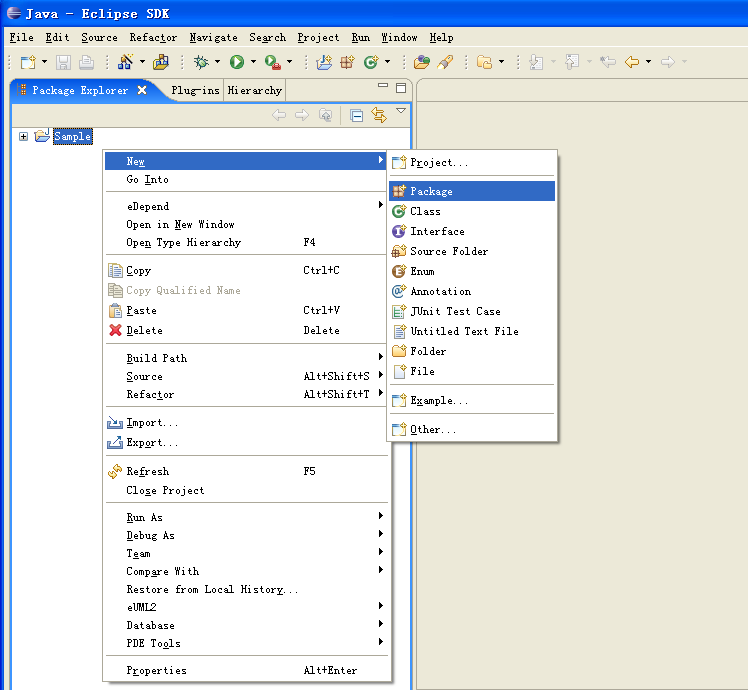Switch to the Plug-ins tab
The image size is (748, 690).
coord(196,90)
